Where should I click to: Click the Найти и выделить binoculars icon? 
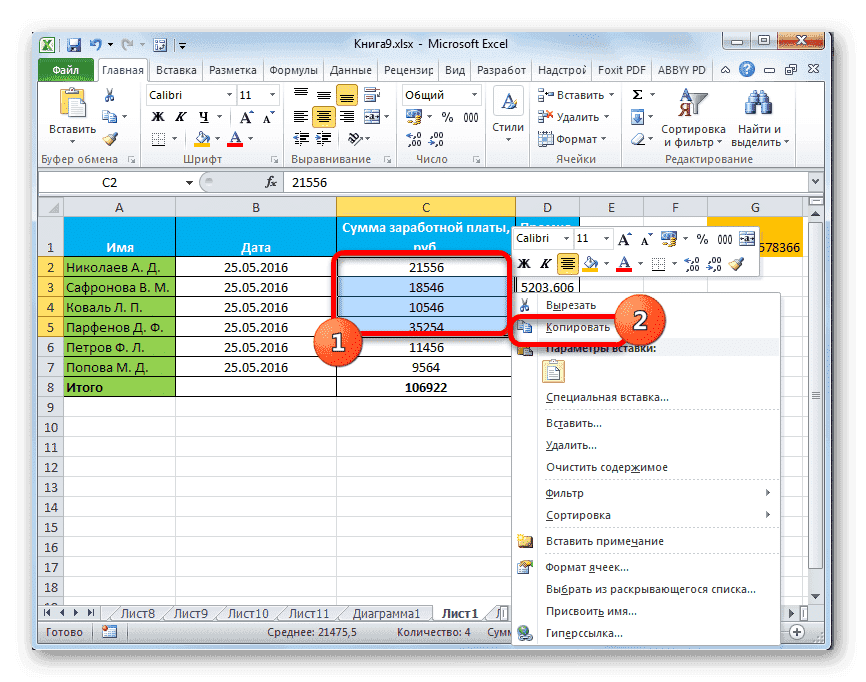coord(757,102)
